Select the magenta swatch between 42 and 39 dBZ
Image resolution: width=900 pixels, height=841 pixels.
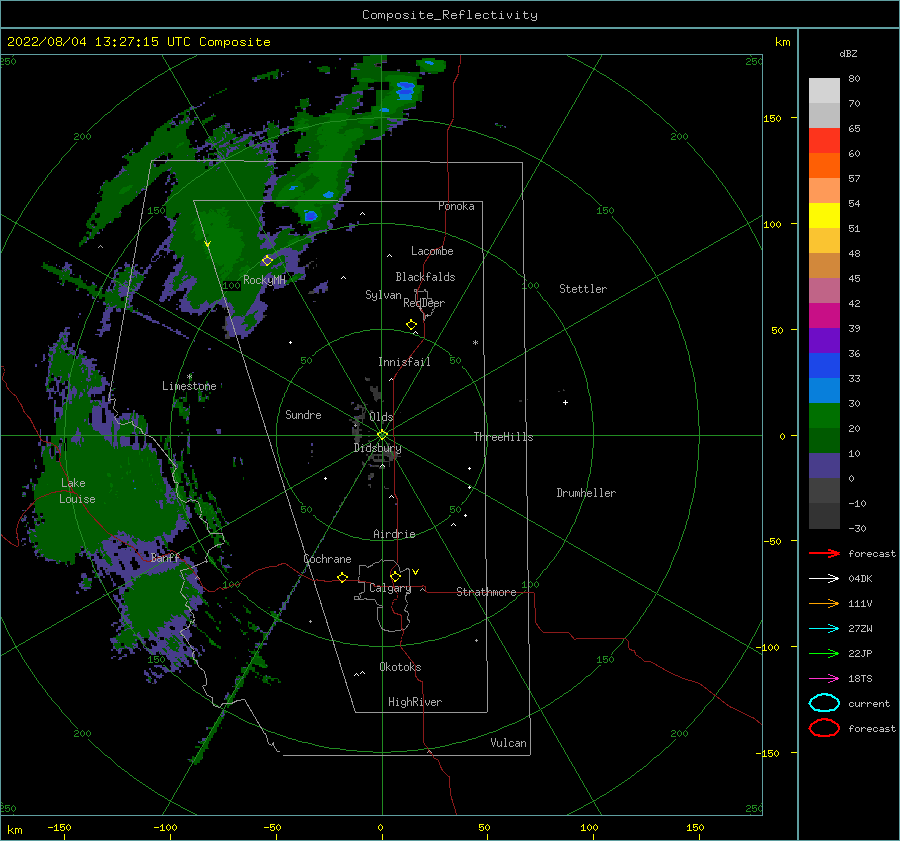click(x=824, y=316)
